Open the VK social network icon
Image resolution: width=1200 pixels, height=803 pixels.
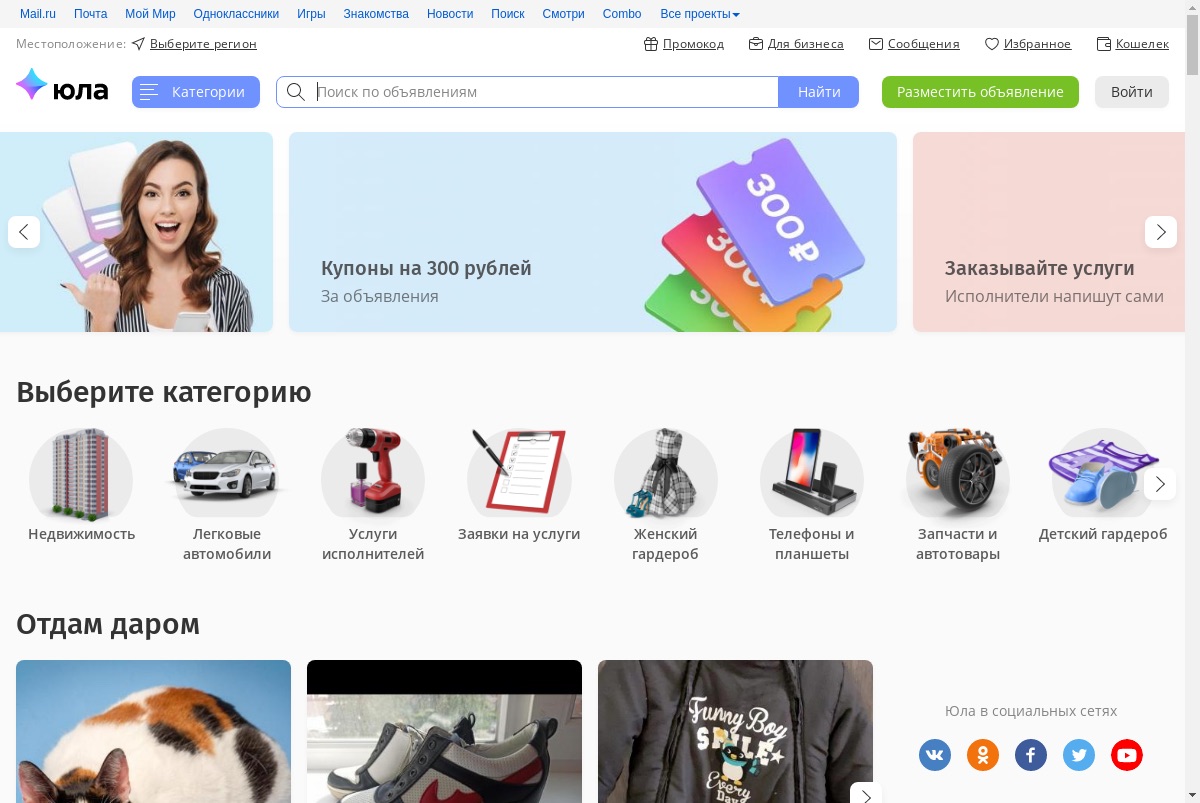(935, 755)
